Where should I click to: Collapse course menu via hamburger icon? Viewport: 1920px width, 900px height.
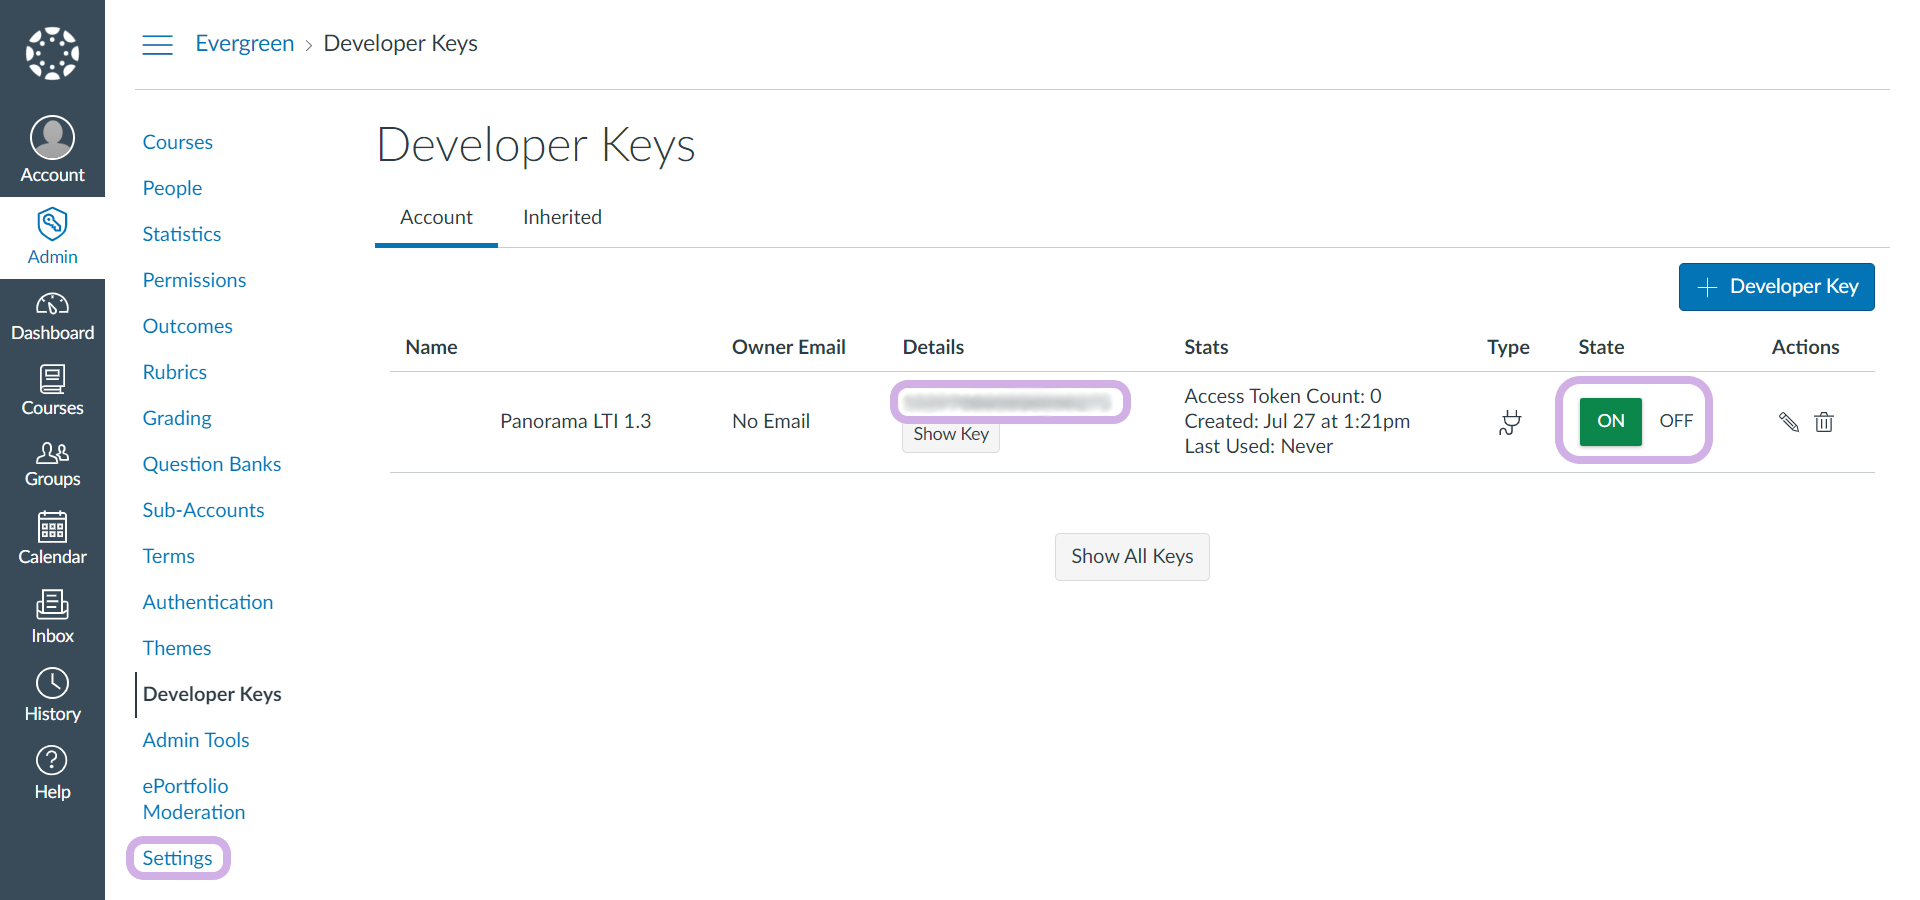click(157, 45)
